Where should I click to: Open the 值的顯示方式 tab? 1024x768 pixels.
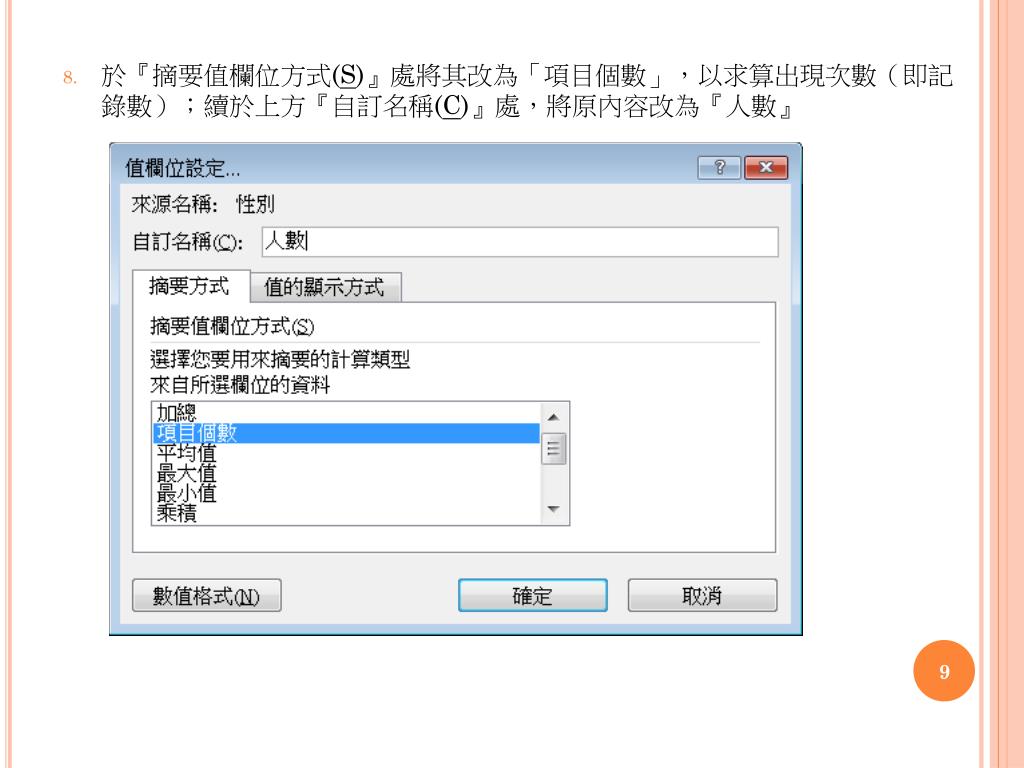(325, 287)
